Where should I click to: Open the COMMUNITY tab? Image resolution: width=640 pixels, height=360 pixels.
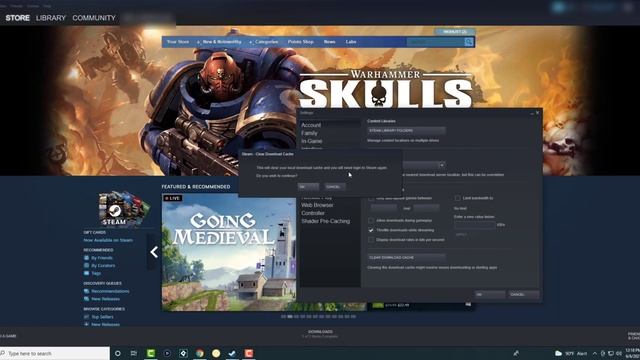click(94, 18)
